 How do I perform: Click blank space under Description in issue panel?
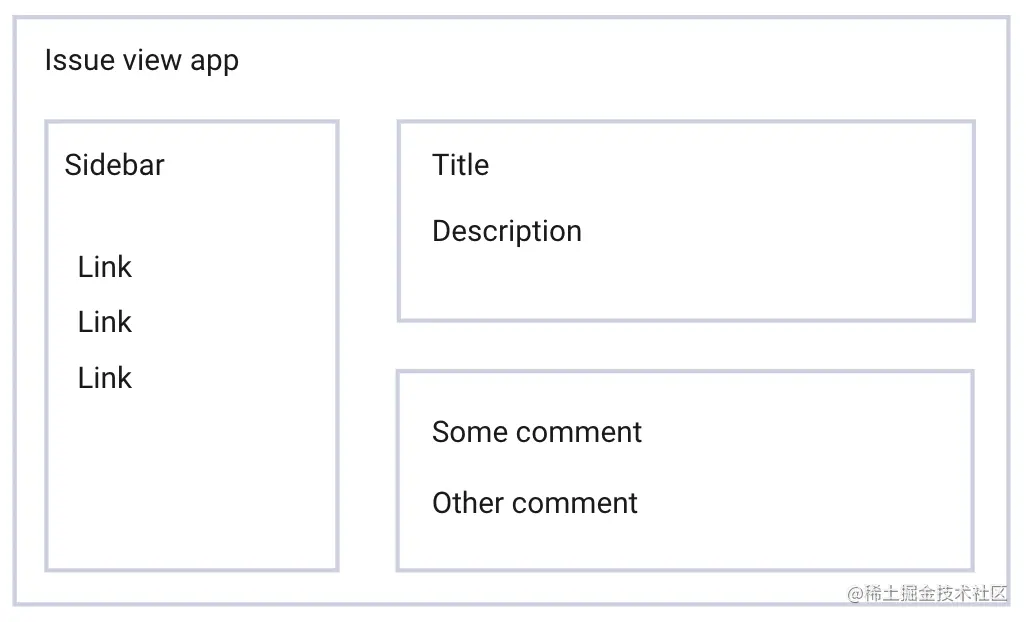[686, 285]
